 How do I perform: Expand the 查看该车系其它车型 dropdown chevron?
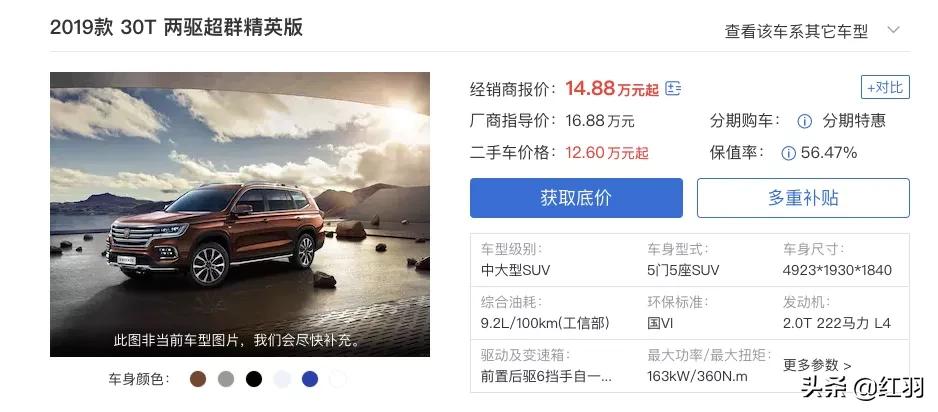pos(893,30)
